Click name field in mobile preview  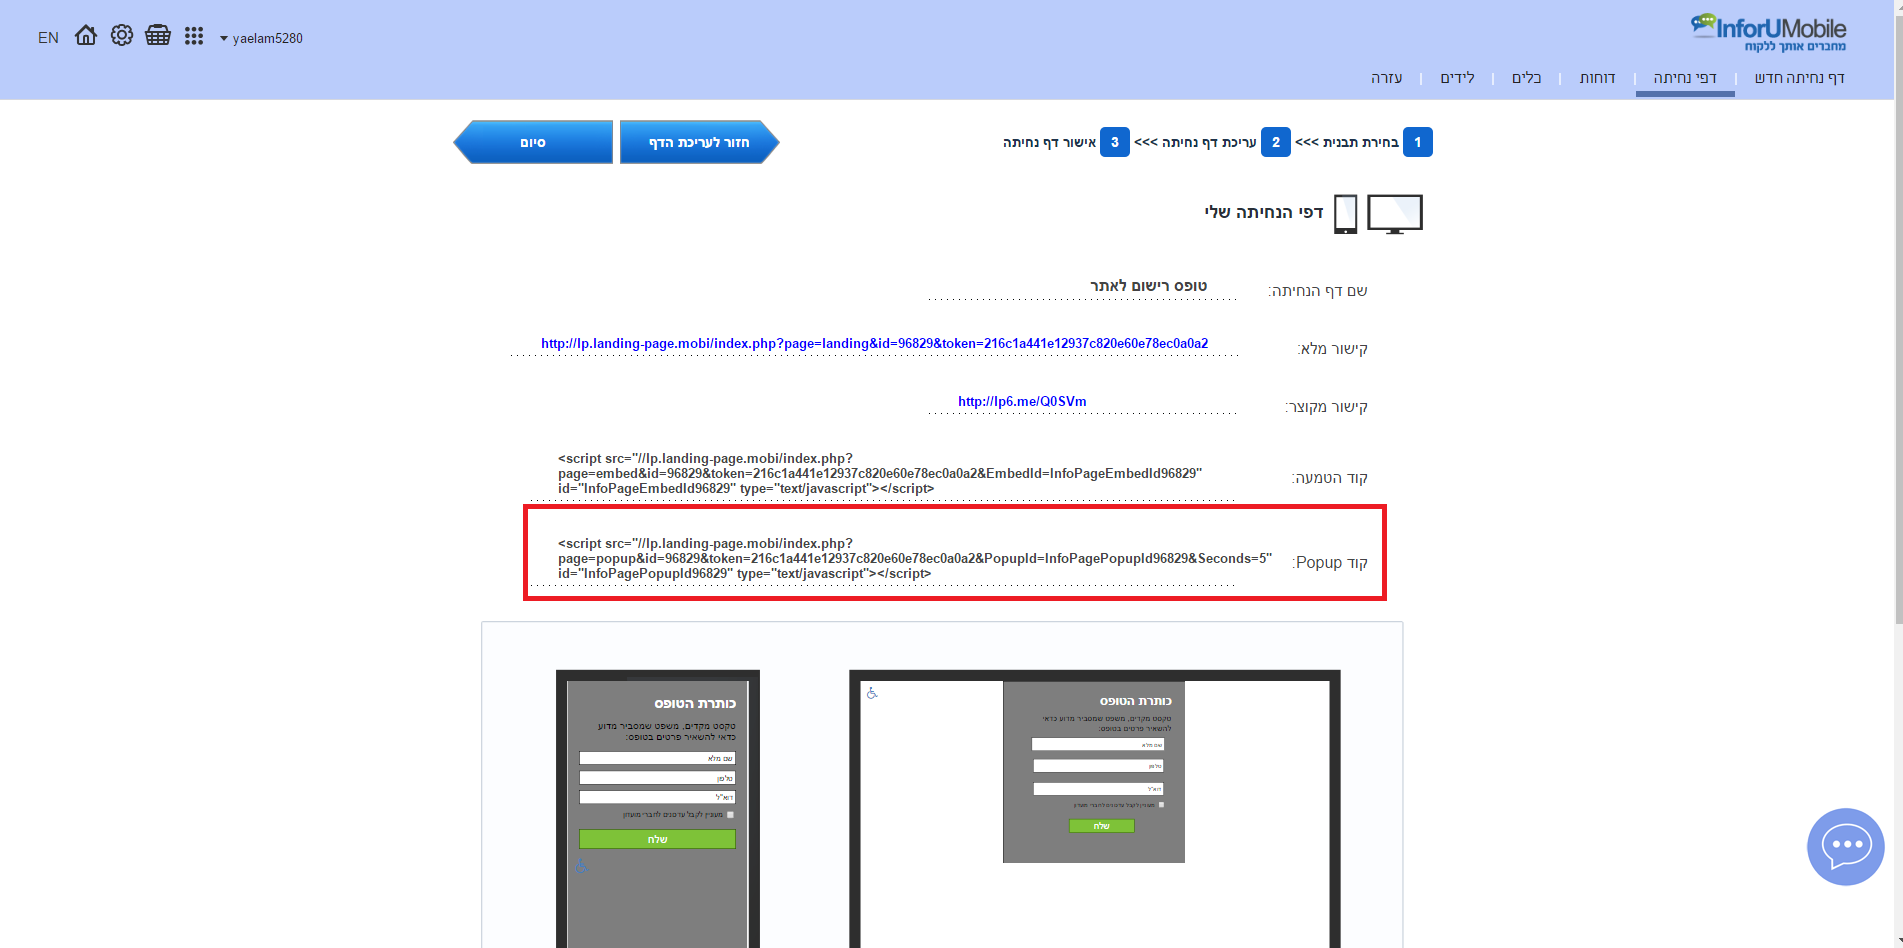(x=657, y=758)
